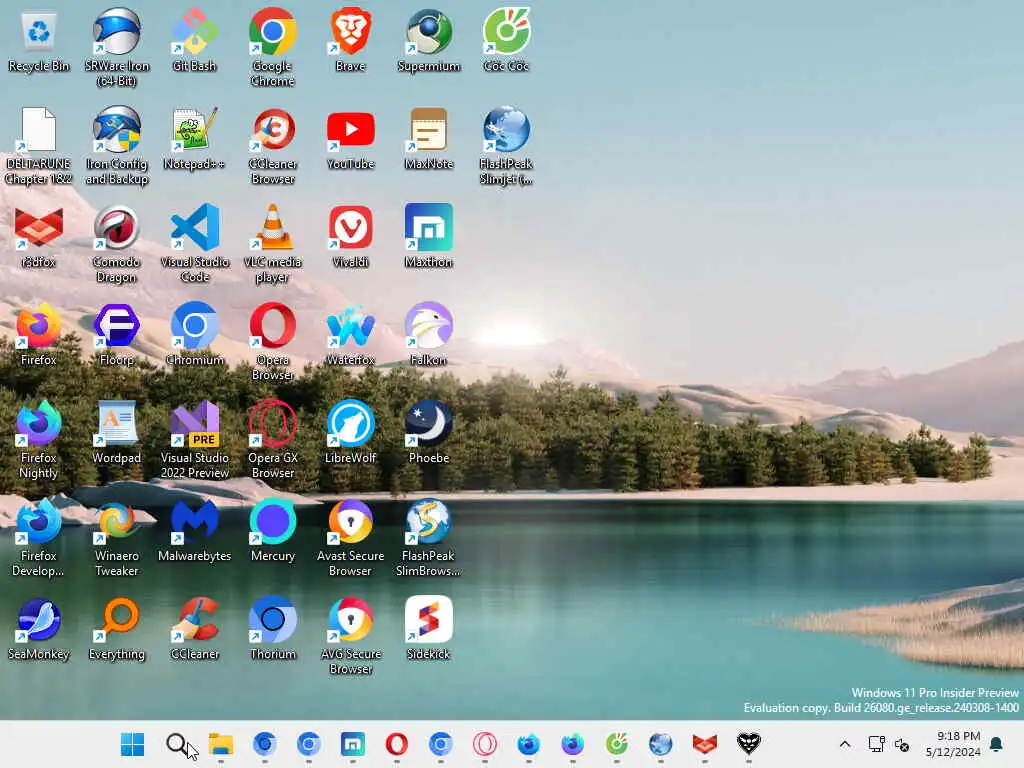Select the SeaMonkey desktop shortcut
Image resolution: width=1024 pixels, height=768 pixels.
point(39,628)
